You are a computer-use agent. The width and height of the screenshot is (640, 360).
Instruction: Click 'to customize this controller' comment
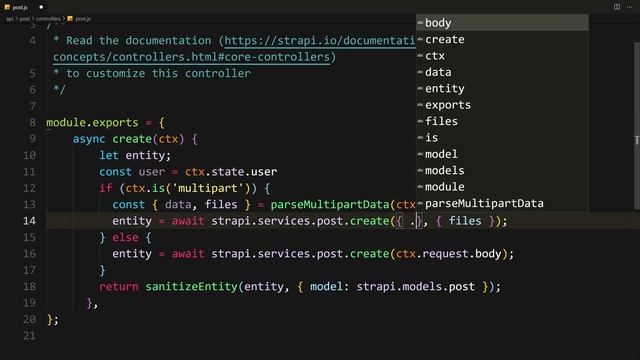coord(158,73)
